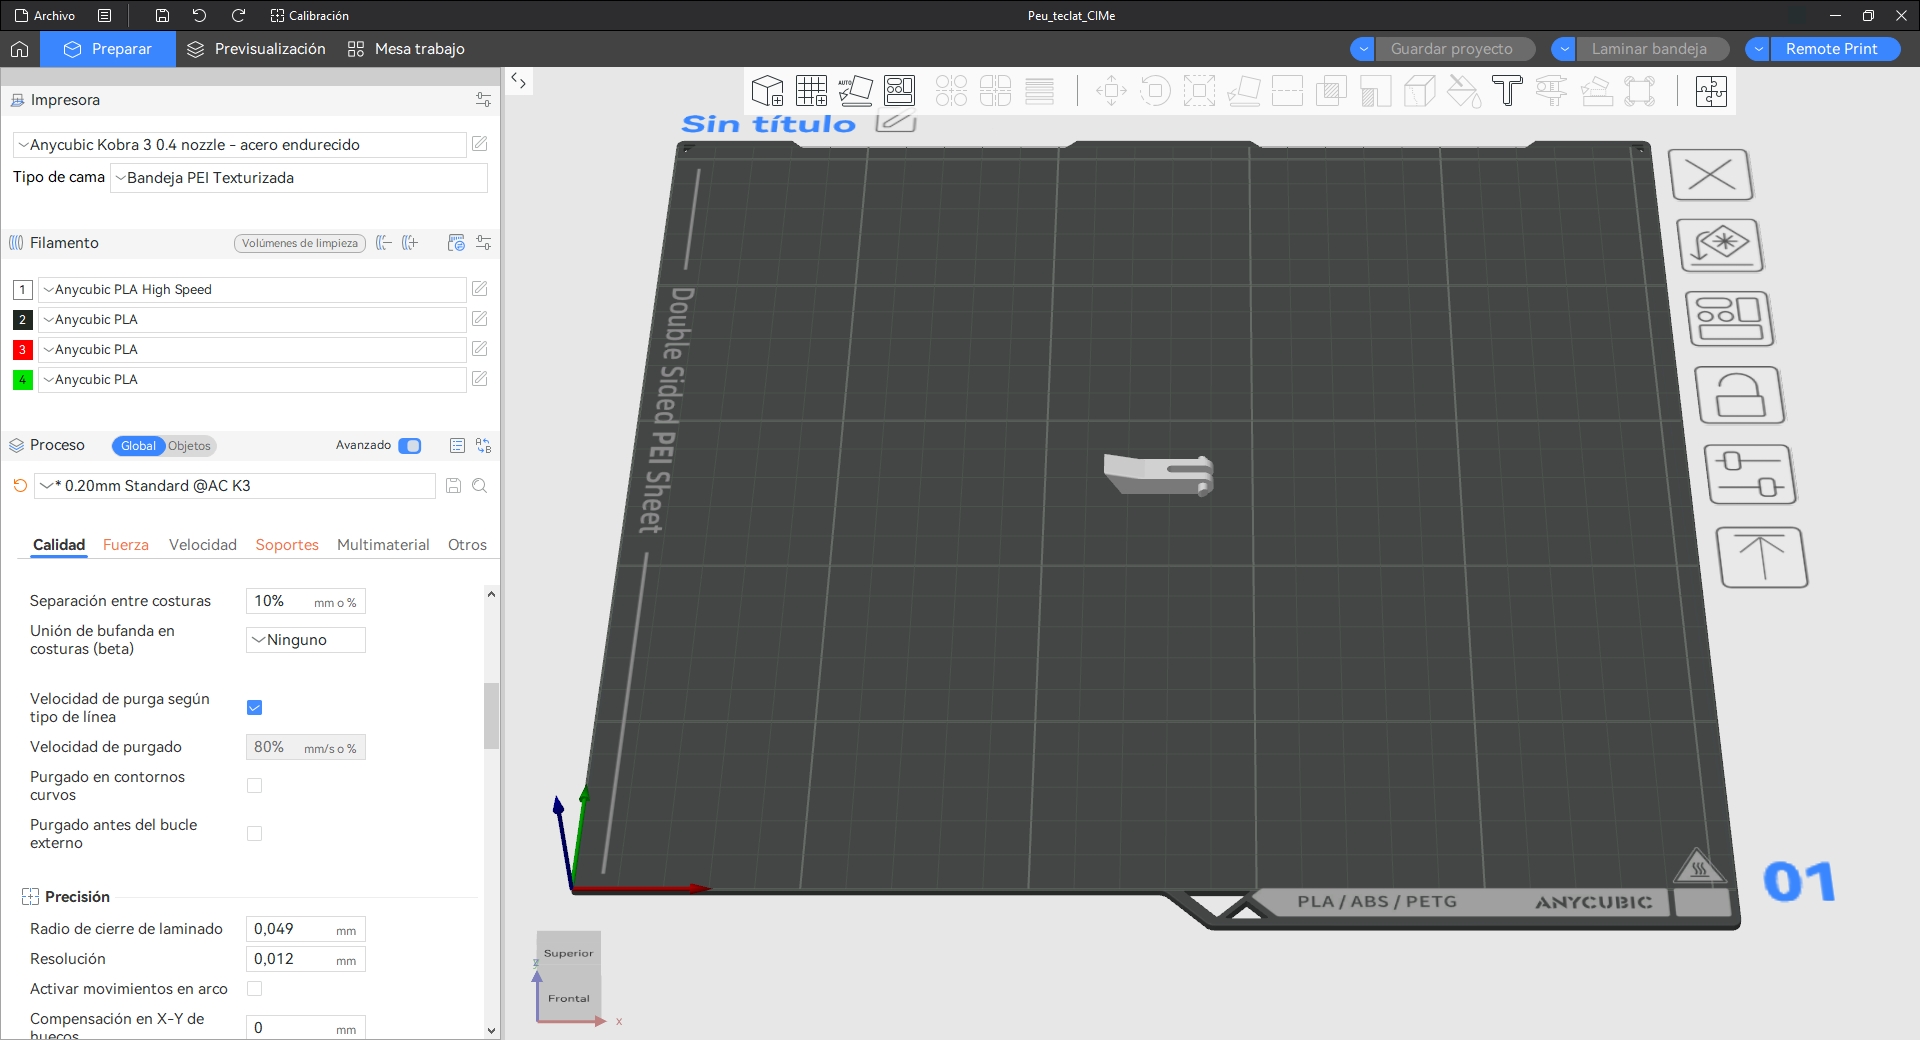
Task: Click the Auto orient toolbar icon
Action: [855, 91]
